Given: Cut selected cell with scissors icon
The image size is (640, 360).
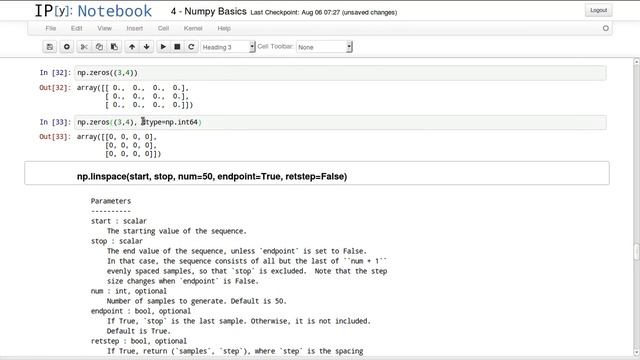Looking at the screenshot, I should [x=84, y=47].
